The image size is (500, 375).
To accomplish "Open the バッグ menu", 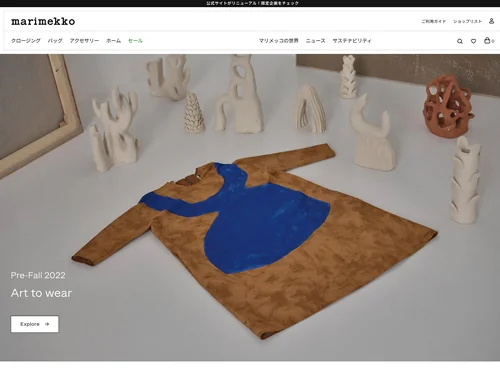I will tap(55, 41).
